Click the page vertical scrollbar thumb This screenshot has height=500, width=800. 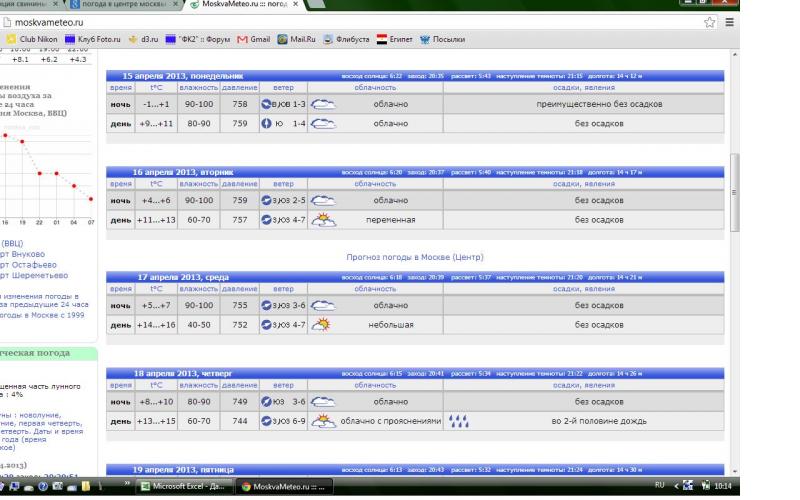[x=735, y=192]
